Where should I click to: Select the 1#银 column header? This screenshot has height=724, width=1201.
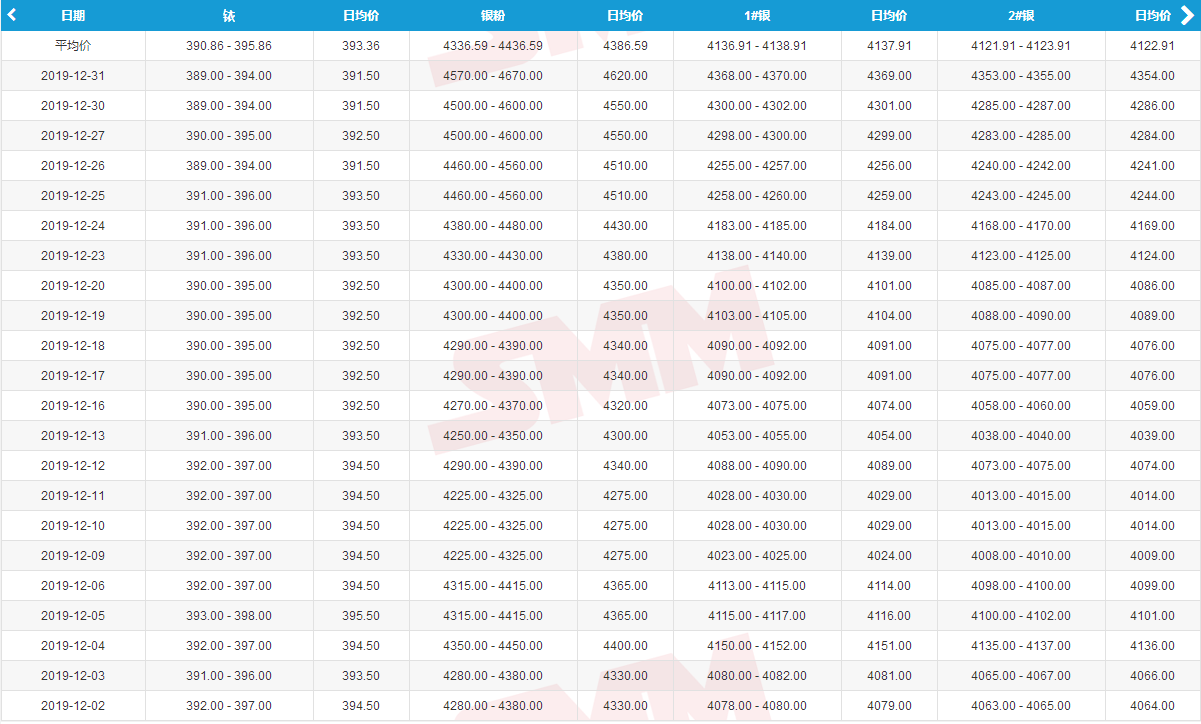(756, 16)
